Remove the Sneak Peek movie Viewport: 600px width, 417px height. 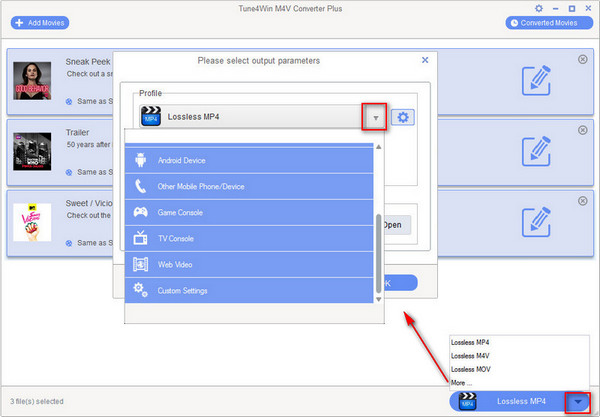click(x=582, y=59)
